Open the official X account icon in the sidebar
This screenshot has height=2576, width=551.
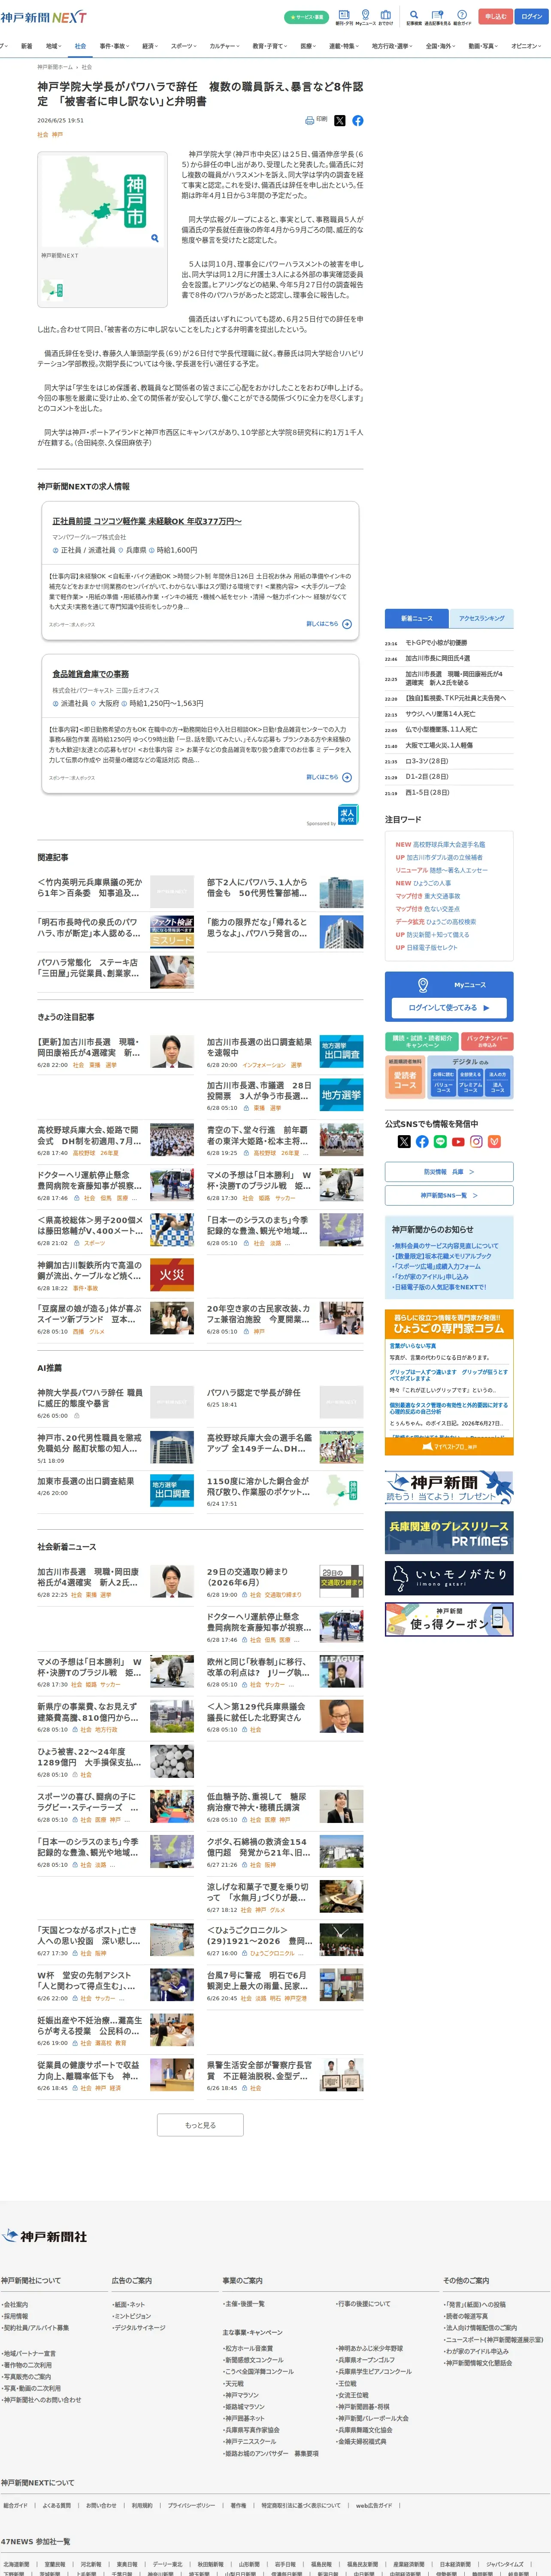pos(404,1141)
